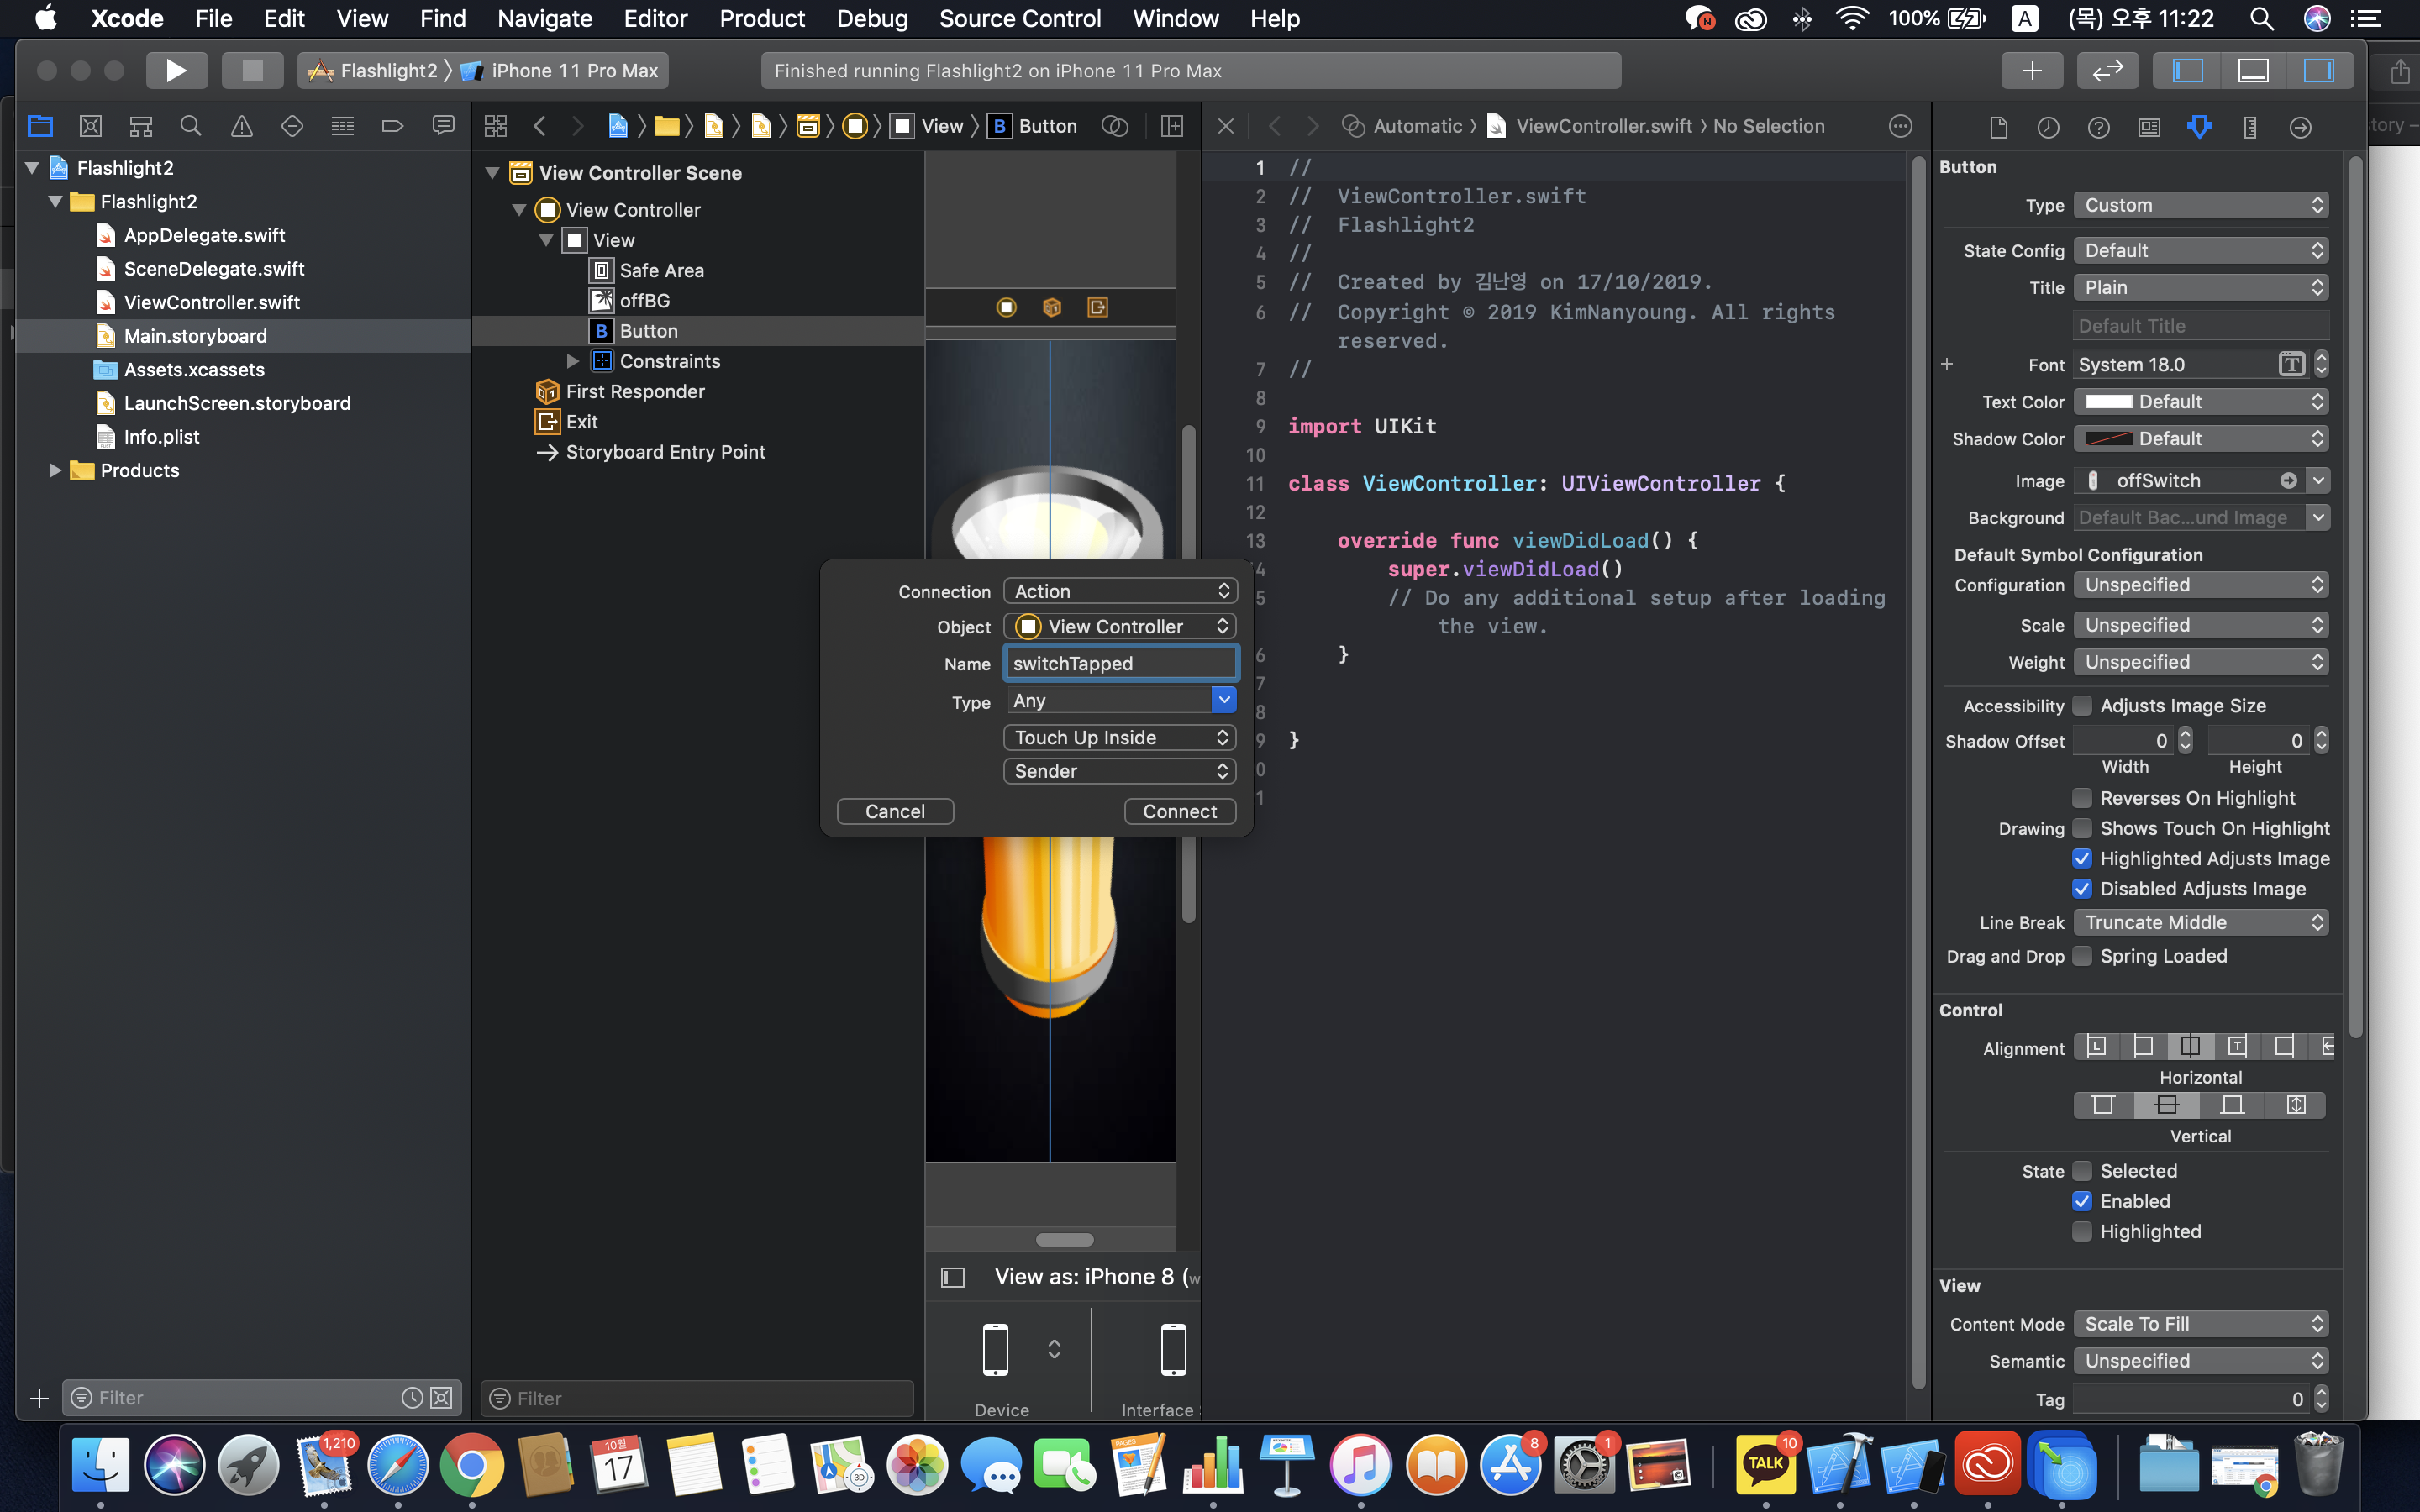
Task: Expand the Constraints tree item
Action: click(x=572, y=361)
